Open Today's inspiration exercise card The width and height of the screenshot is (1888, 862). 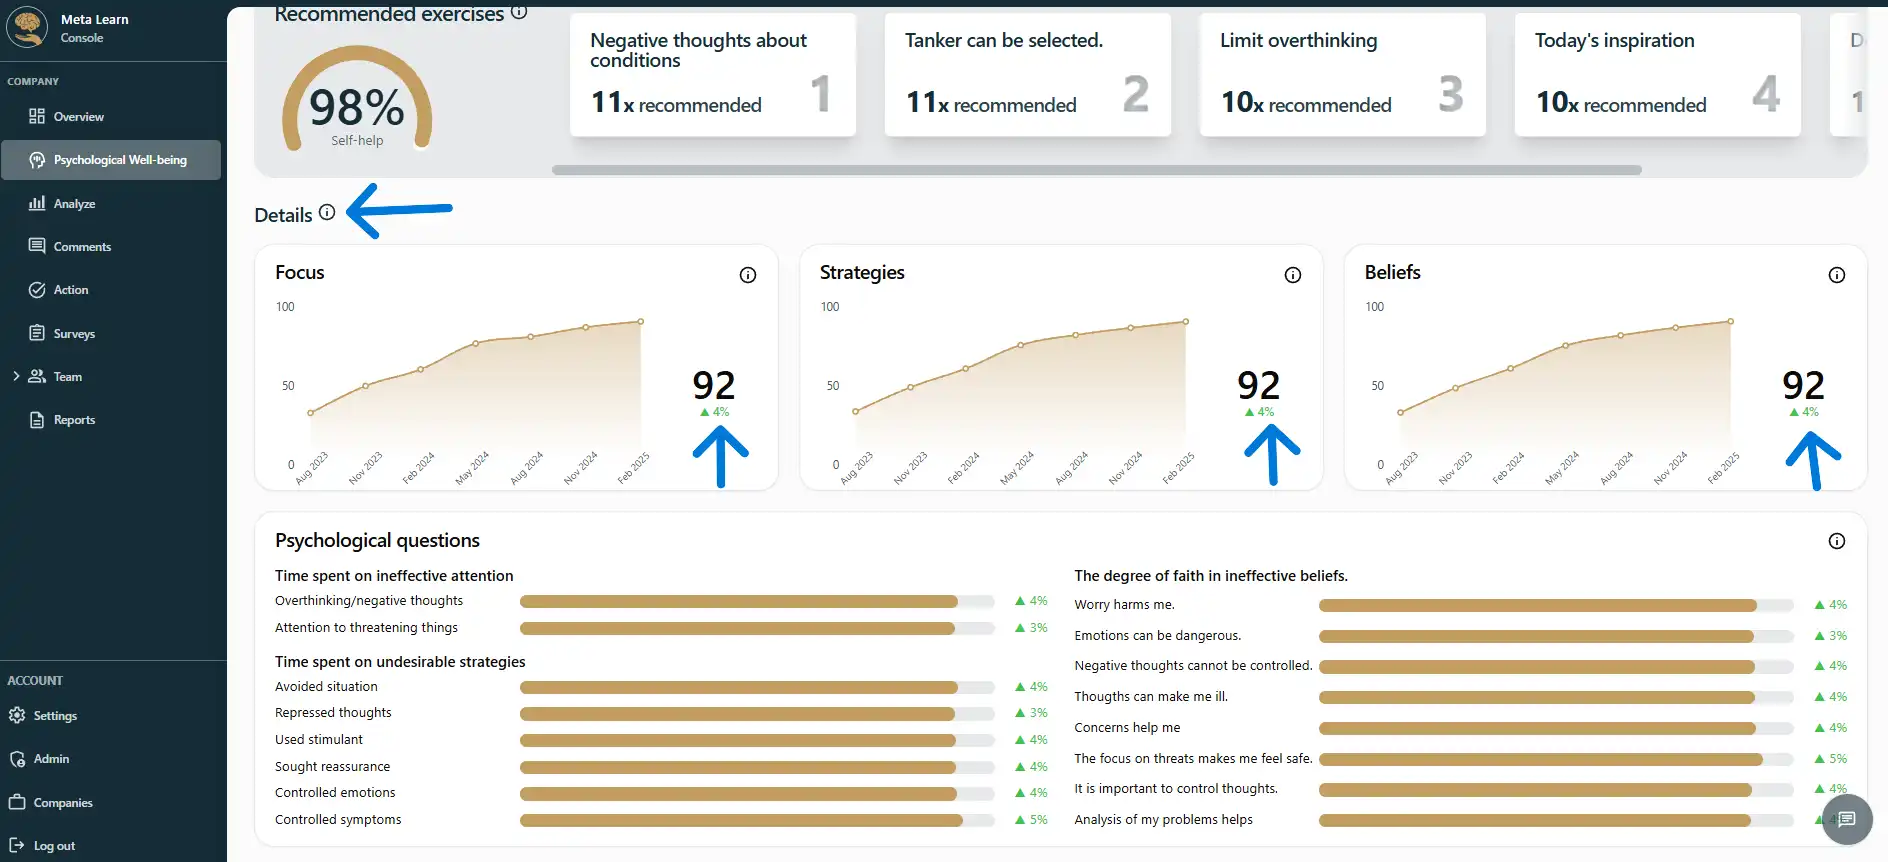coord(1657,75)
